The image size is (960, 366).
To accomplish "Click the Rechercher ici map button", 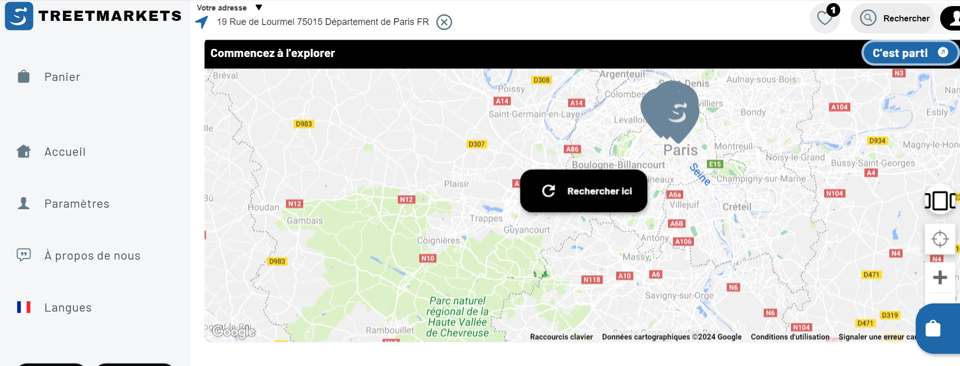I will 583,191.
